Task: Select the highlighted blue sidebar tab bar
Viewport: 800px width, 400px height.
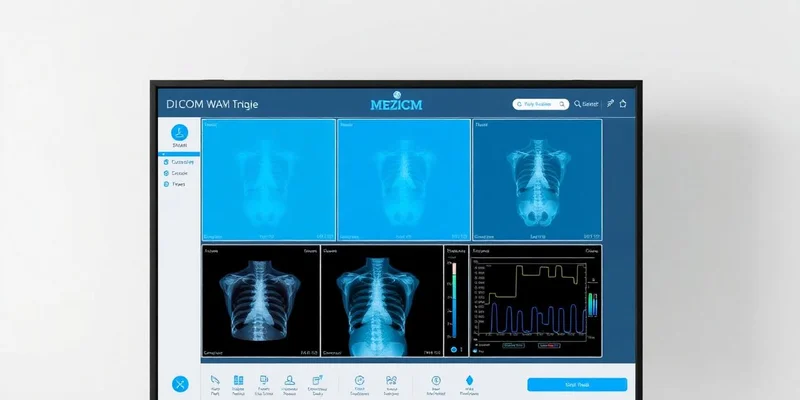Action: tap(179, 154)
